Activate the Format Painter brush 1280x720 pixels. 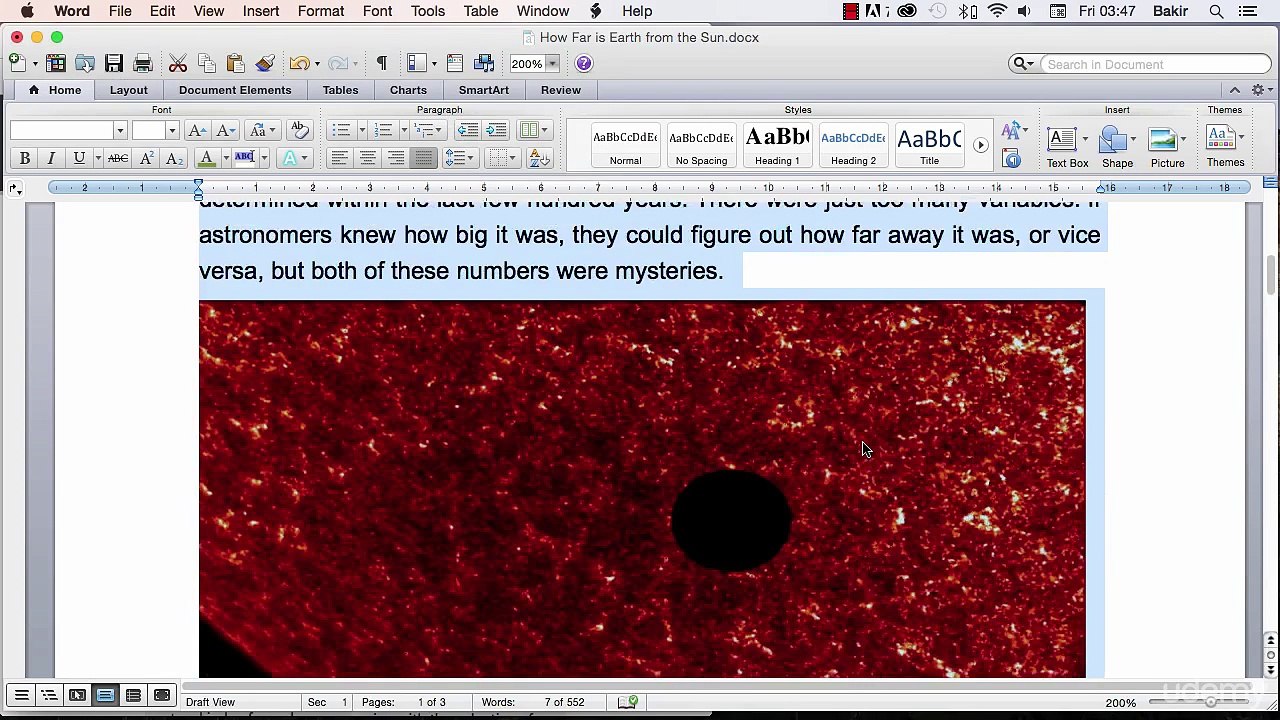(265, 64)
